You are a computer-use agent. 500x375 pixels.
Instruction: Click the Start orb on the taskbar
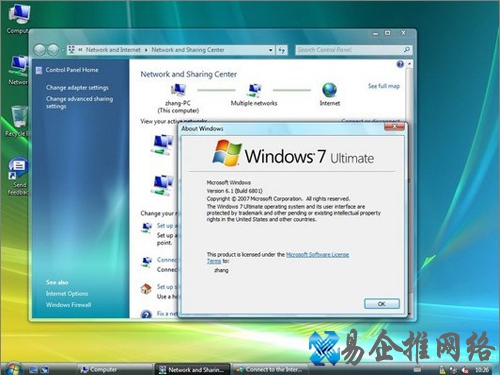(x=13, y=369)
